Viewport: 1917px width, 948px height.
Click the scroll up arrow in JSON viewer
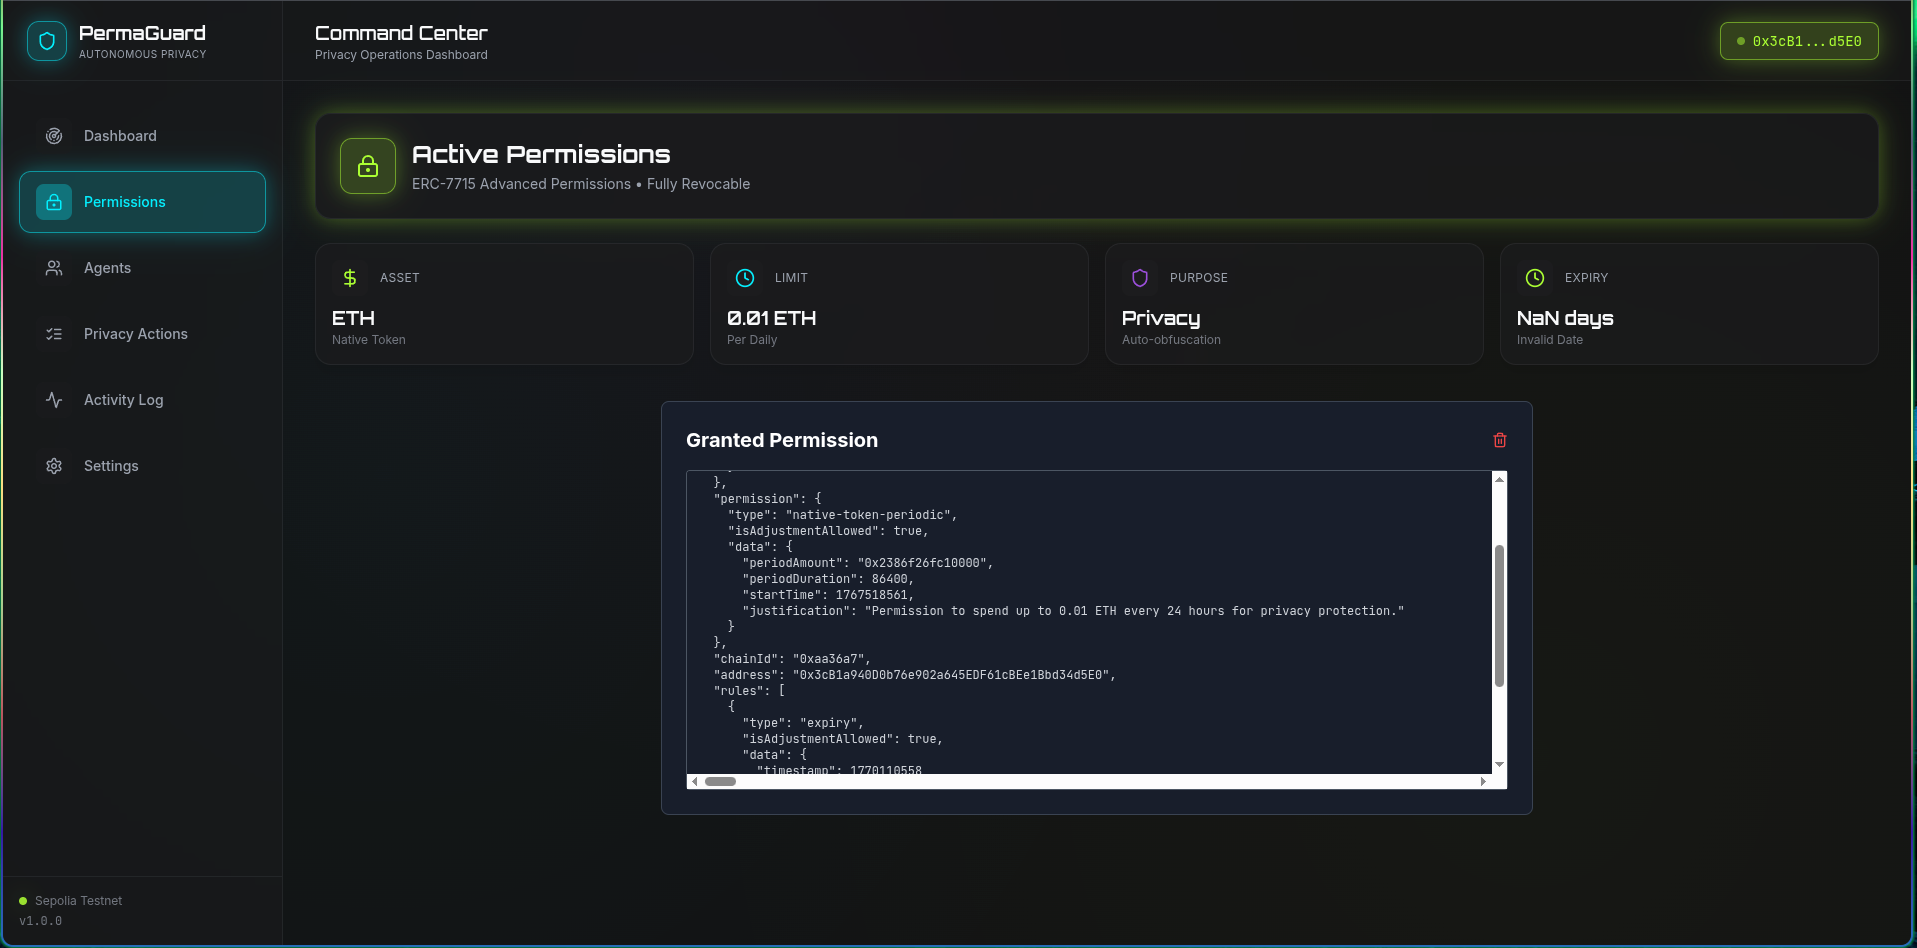coord(1499,480)
